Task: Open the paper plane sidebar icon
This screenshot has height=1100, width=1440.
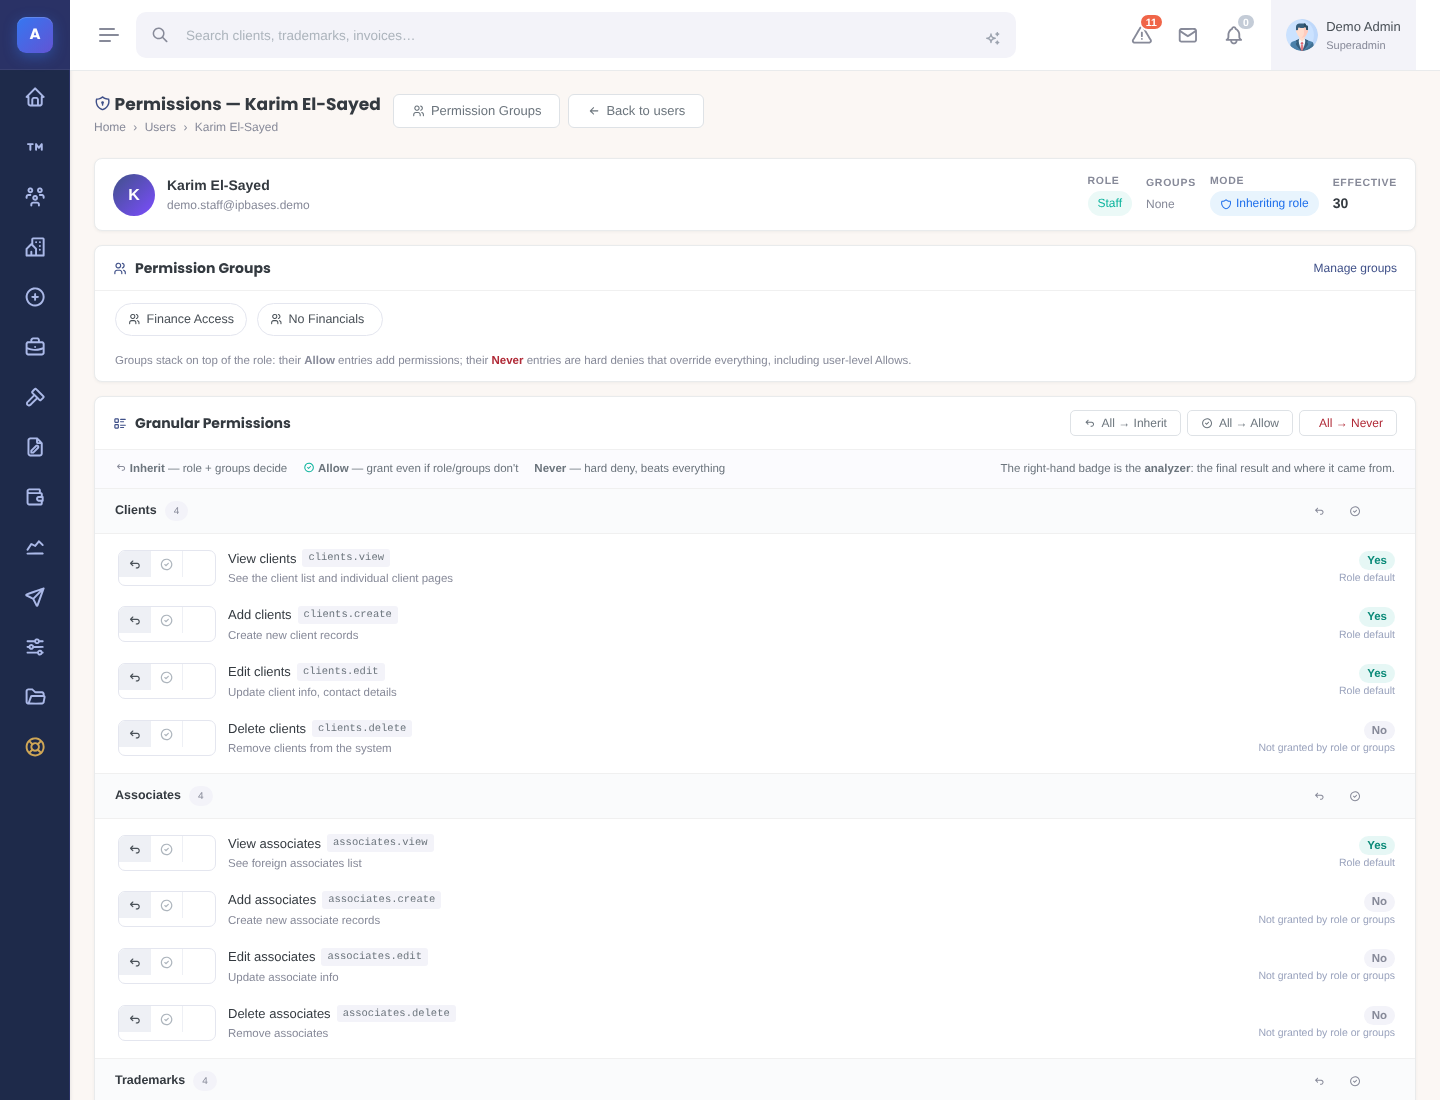Action: coord(35,597)
